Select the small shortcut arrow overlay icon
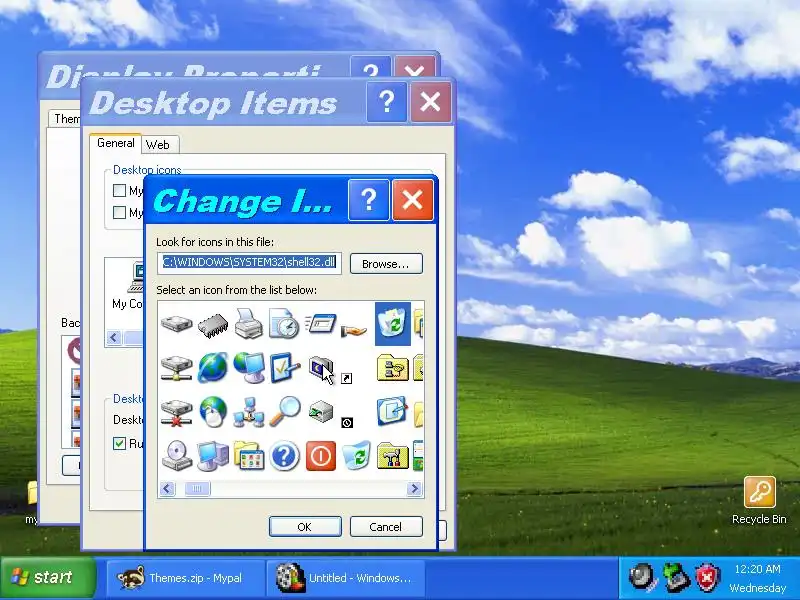Screen dimensions: 800x600 coord(346,378)
